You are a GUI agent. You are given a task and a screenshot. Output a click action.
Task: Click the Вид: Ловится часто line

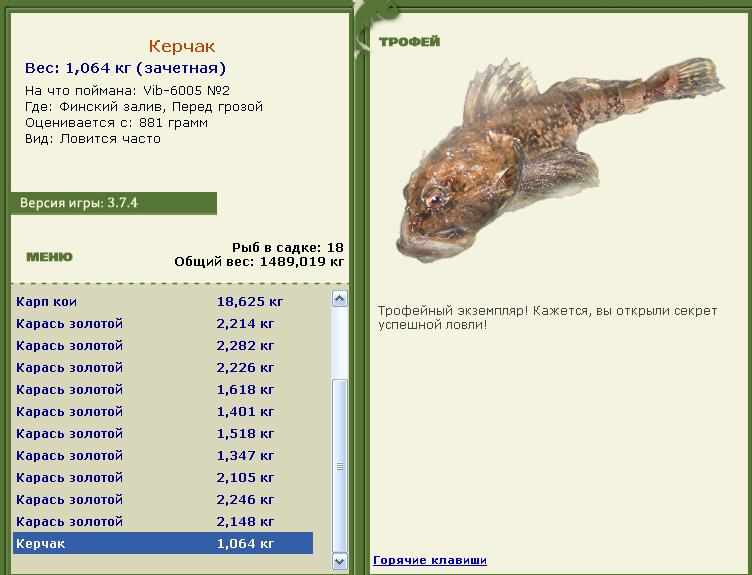point(93,139)
